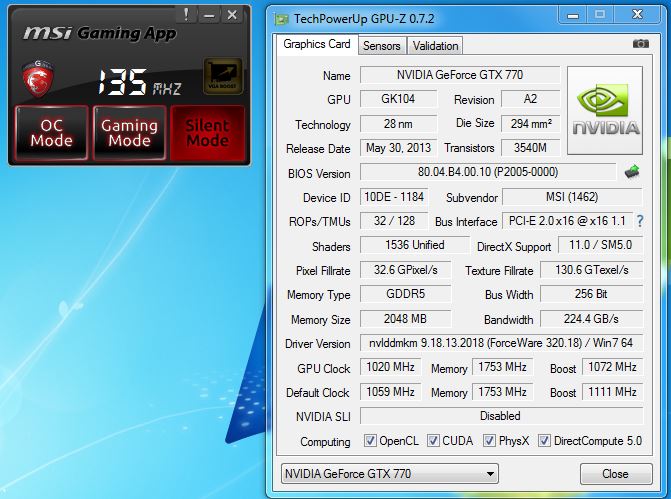Click the Close button in GPU-Z
This screenshot has width=671, height=499.
click(x=616, y=474)
